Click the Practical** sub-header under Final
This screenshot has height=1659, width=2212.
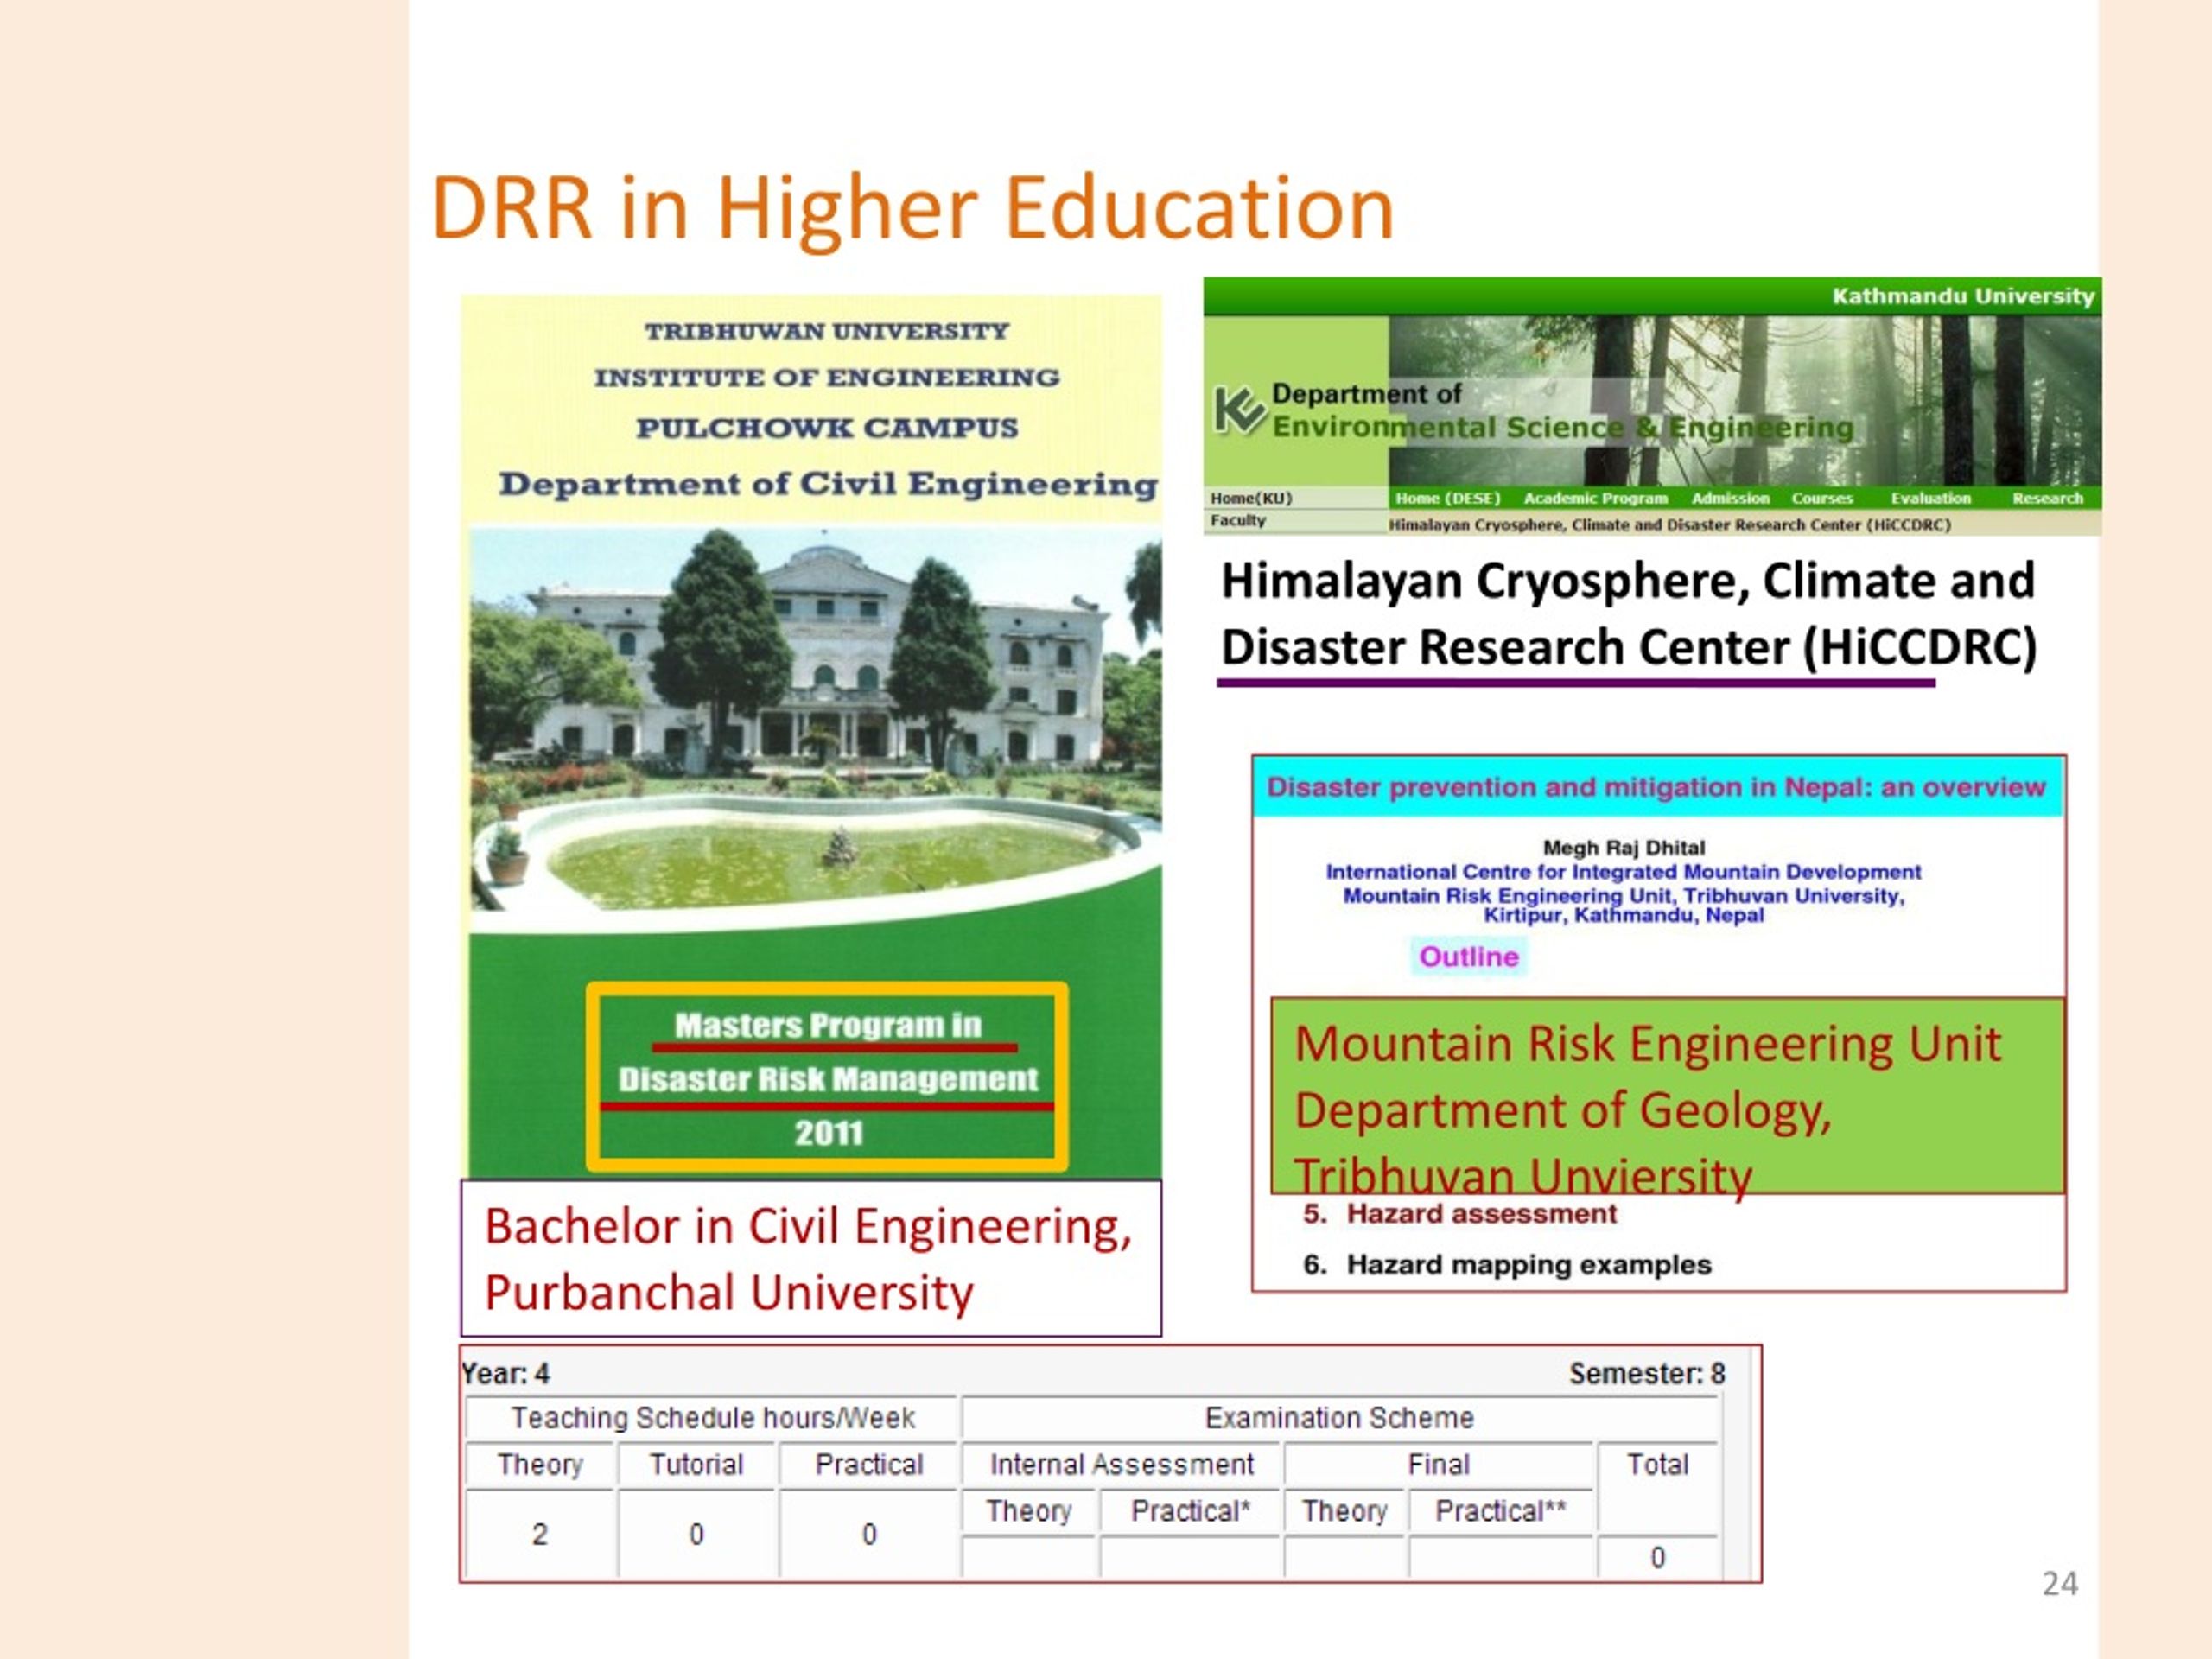pyautogui.click(x=1500, y=1511)
